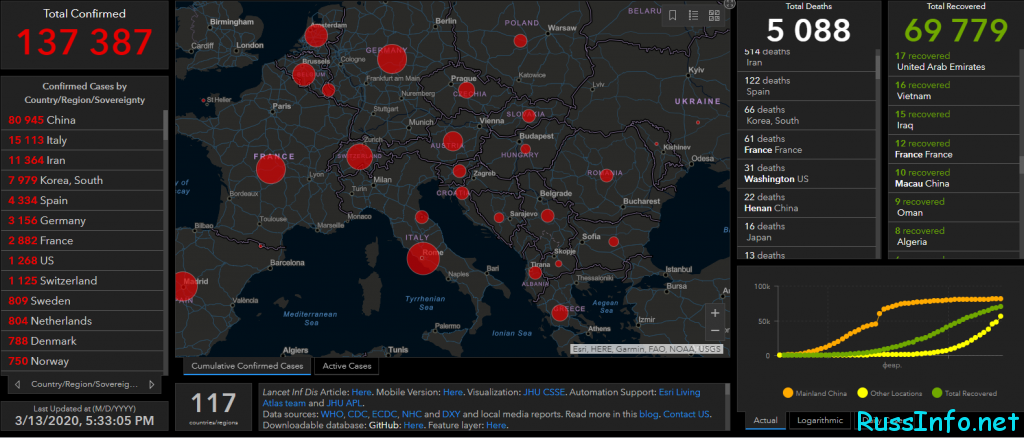The width and height of the screenshot is (1024, 438).
Task: Open the WHO data source link
Action: click(x=331, y=415)
